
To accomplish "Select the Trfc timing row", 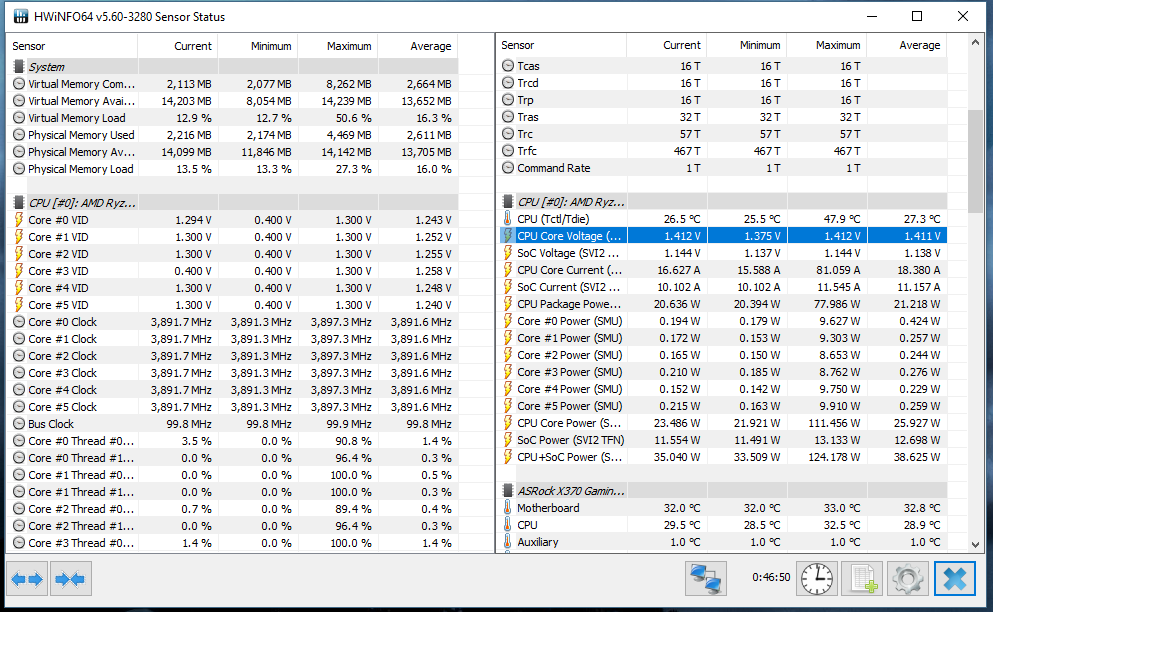I will pyautogui.click(x=722, y=151).
